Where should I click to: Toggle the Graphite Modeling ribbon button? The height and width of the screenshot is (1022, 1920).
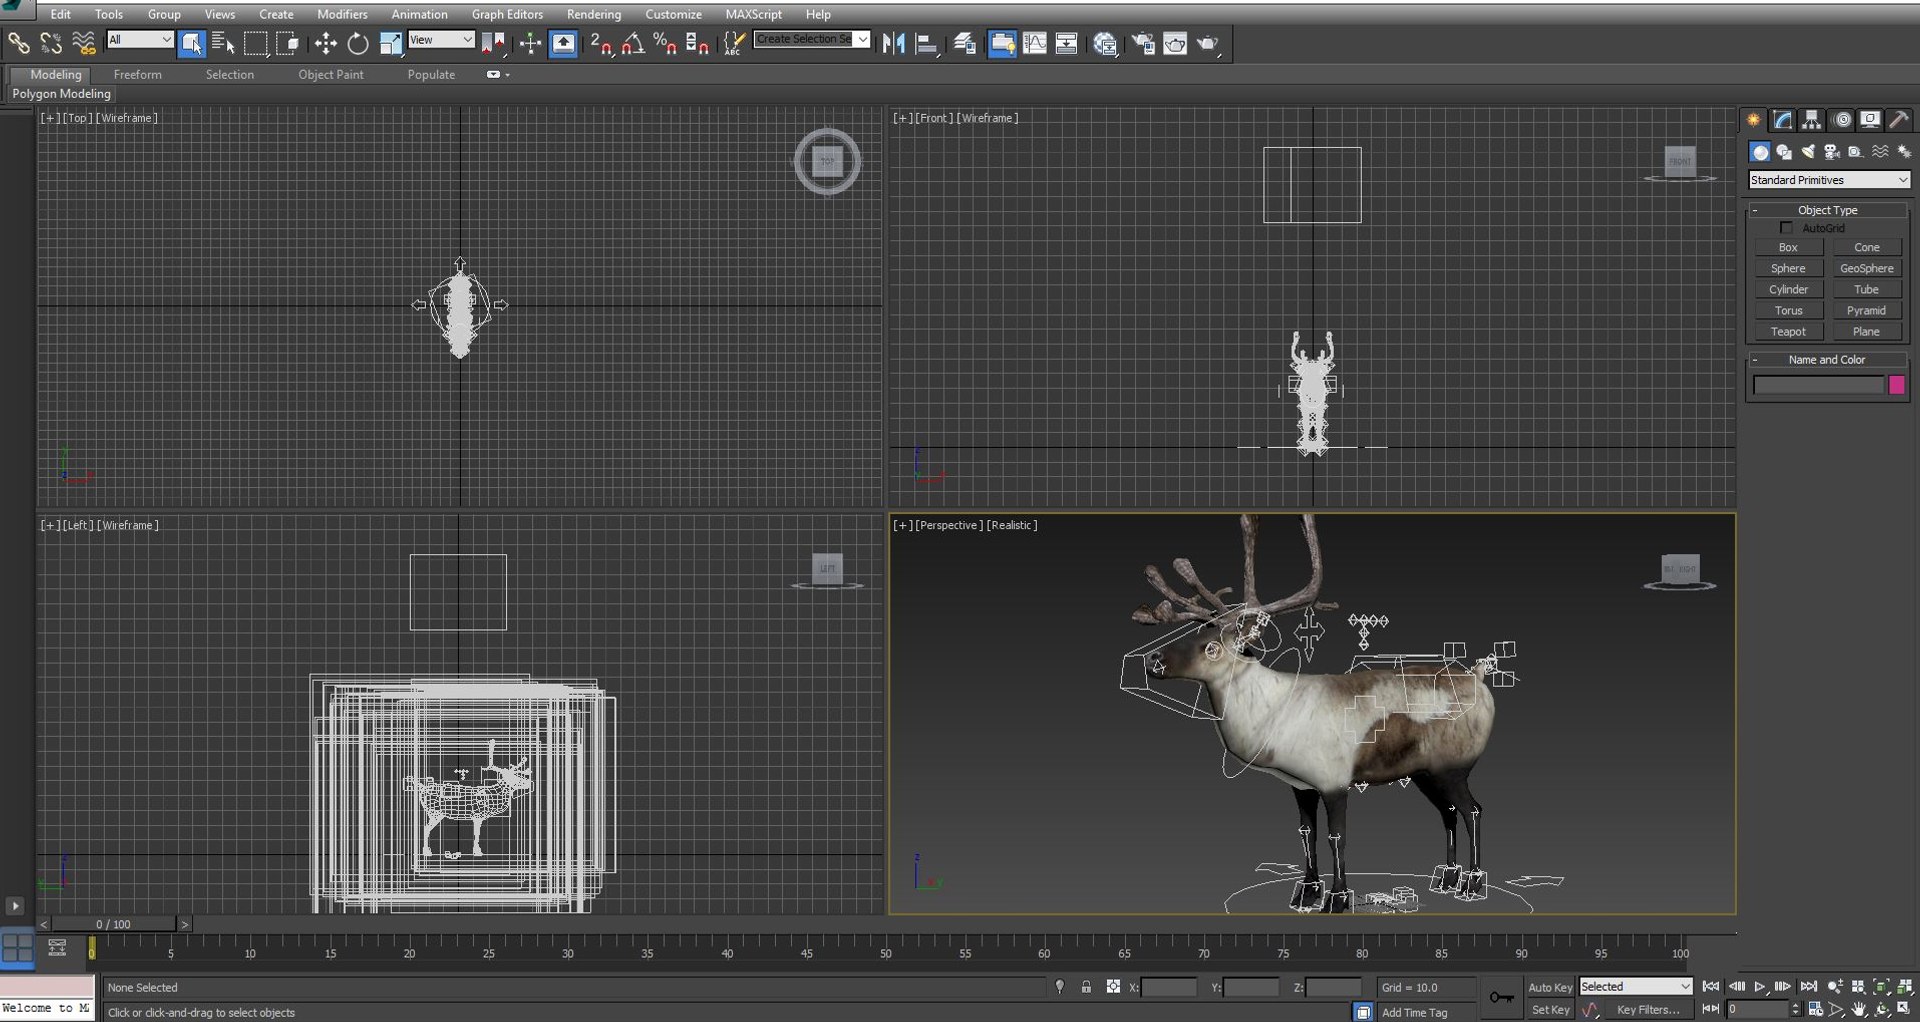pyautogui.click(x=1002, y=43)
